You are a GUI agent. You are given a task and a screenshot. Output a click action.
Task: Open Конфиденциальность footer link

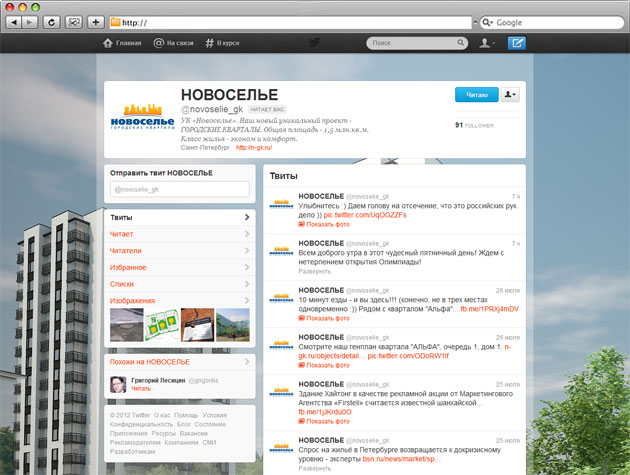click(141, 424)
